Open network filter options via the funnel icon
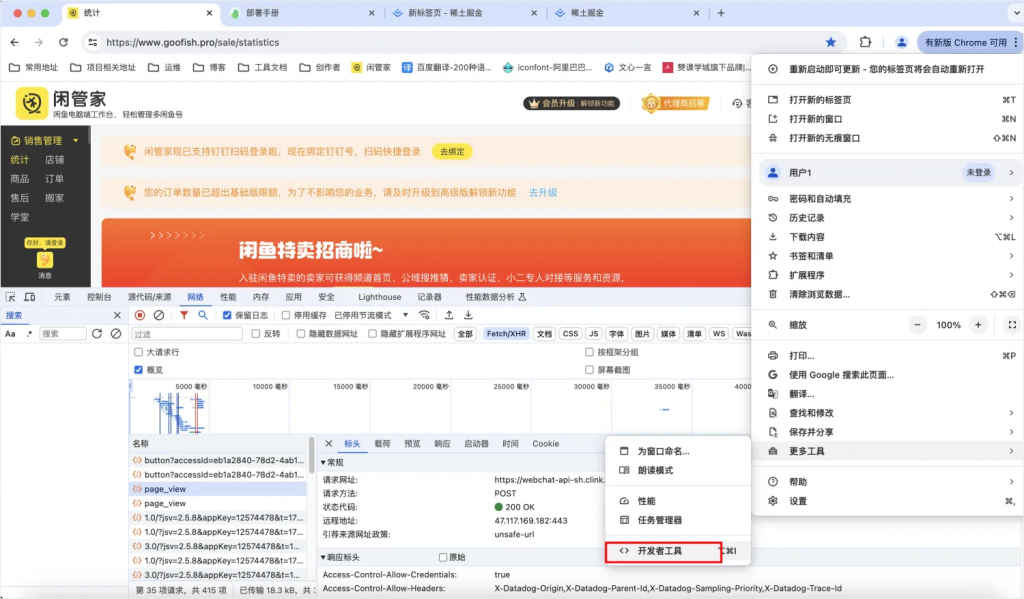The height and width of the screenshot is (599, 1024). pos(184,314)
